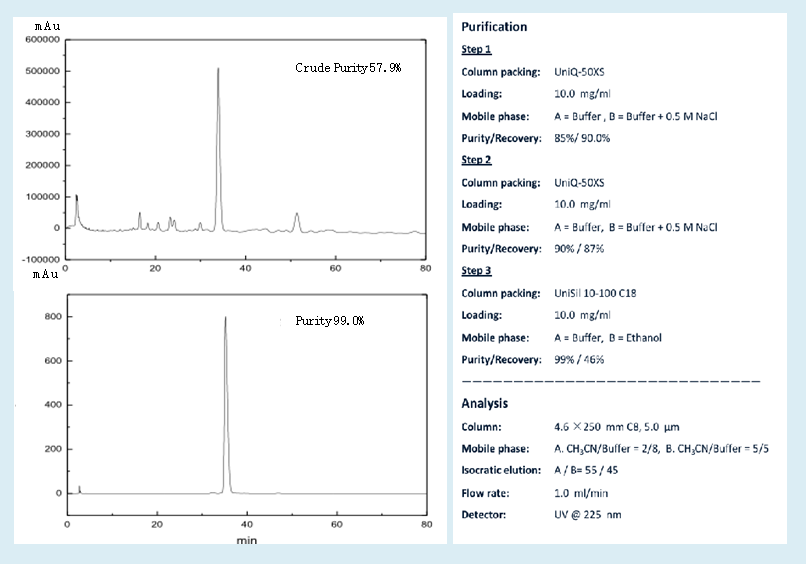Click the '800' y-axis tick on lower chart

point(53,316)
